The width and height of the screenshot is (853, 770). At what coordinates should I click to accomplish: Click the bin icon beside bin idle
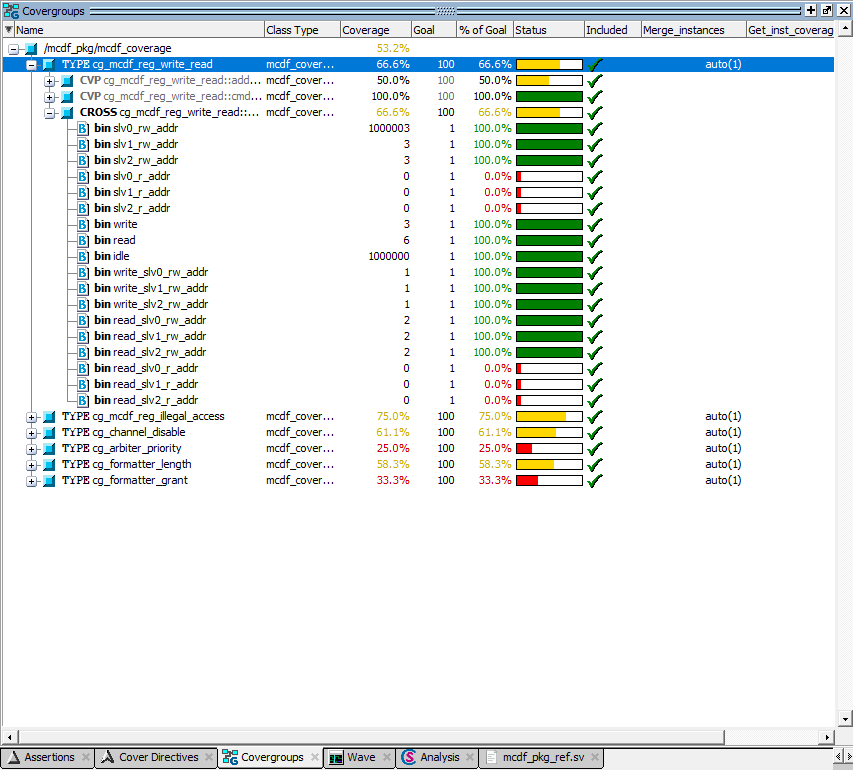[x=82, y=256]
